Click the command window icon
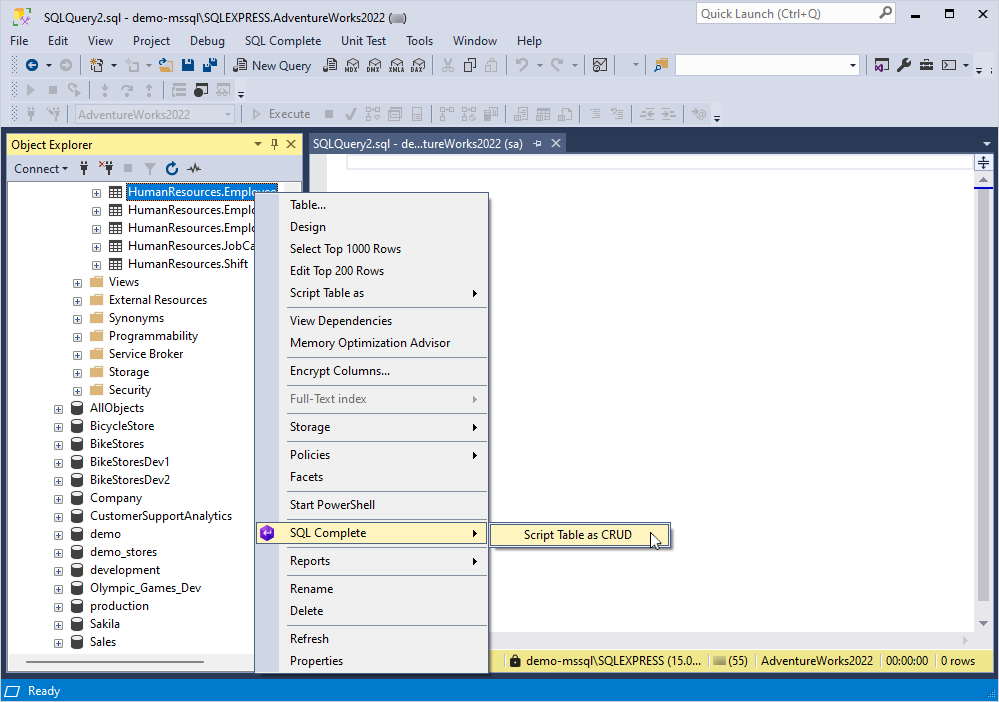 pyautogui.click(x=949, y=65)
